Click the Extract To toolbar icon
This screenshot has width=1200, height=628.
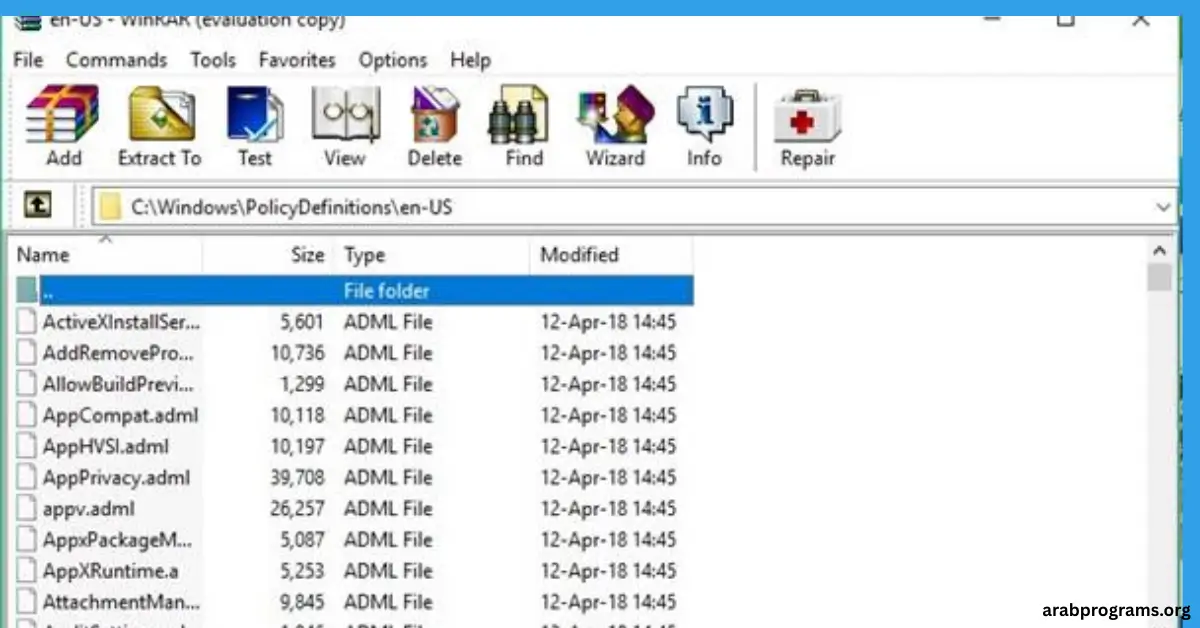point(160,115)
